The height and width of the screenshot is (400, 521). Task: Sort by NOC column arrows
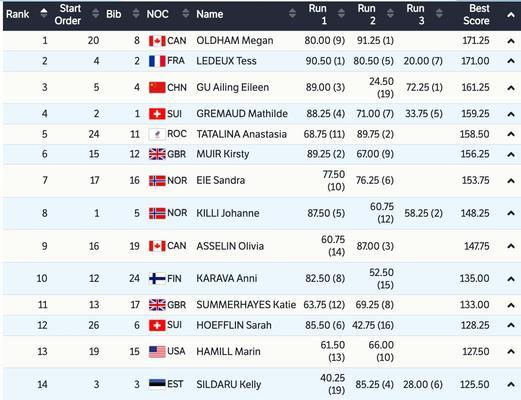(186, 14)
